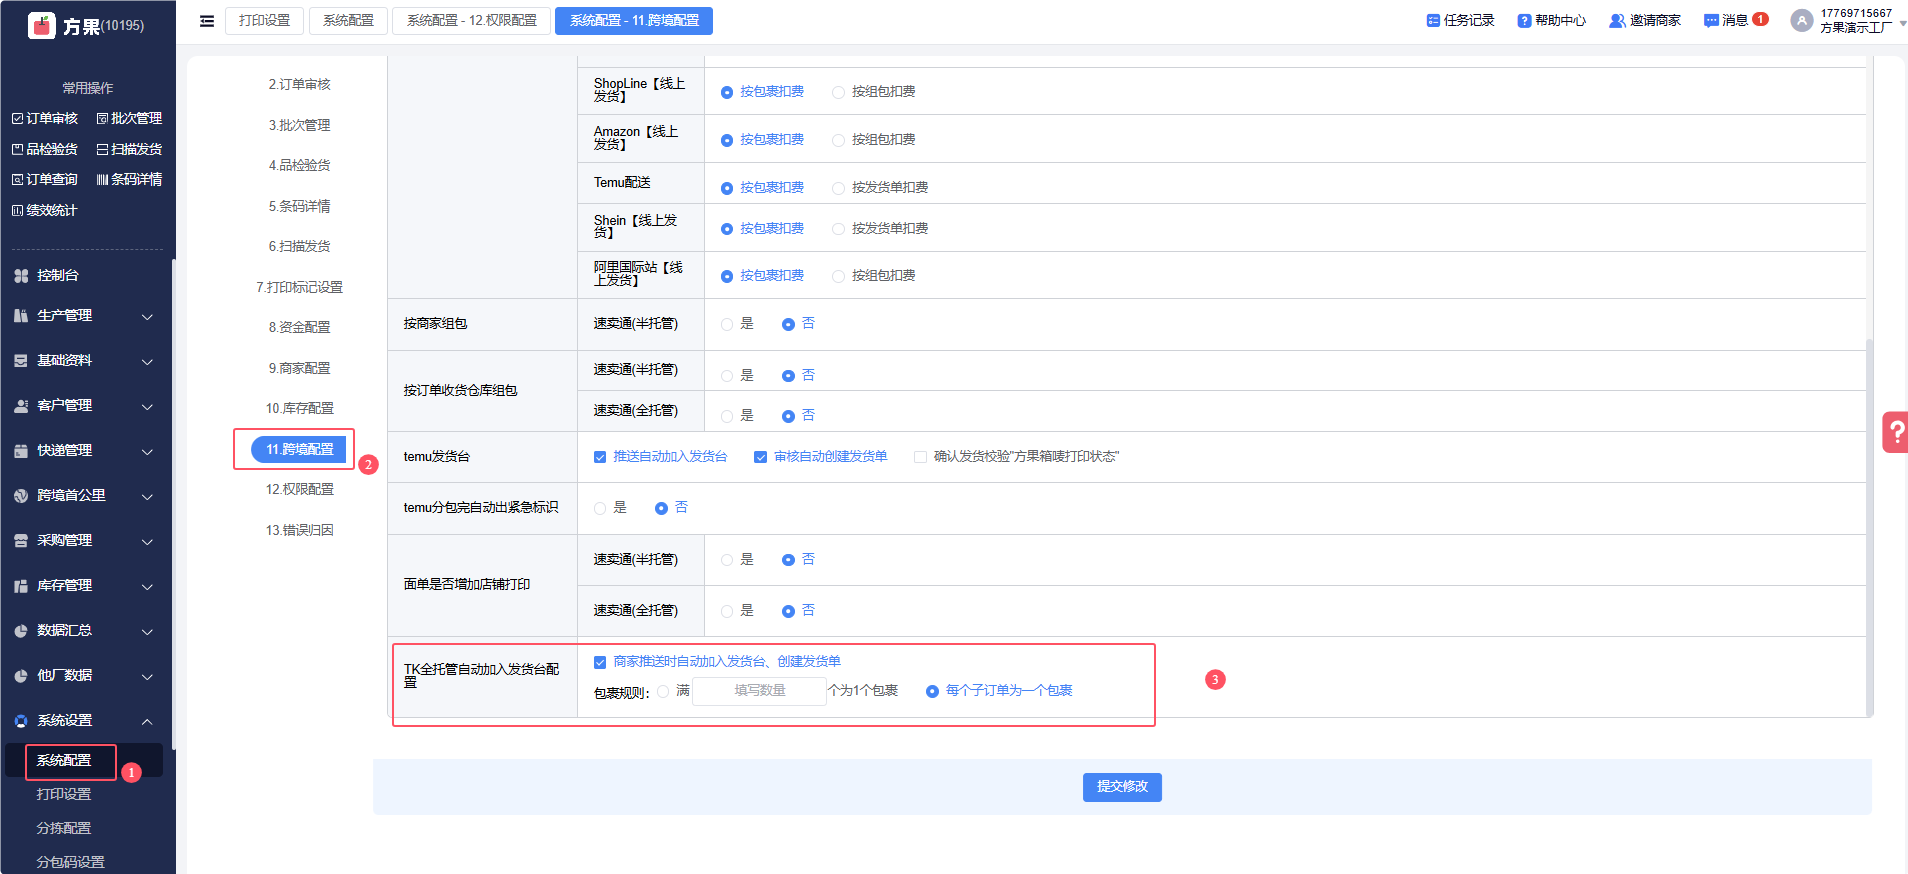1908x874 pixels.
Task: Click the 填写数量 package quantity field
Action: [759, 691]
